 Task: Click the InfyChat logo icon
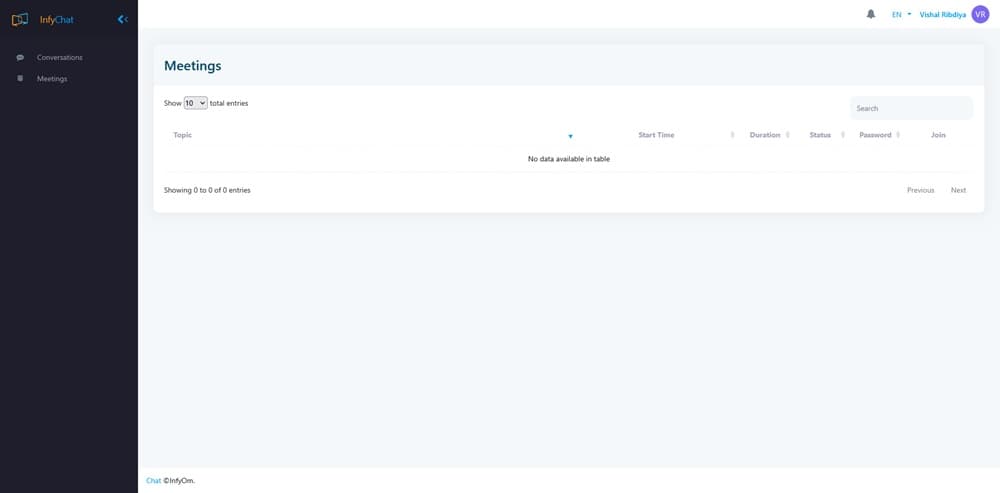pyautogui.click(x=20, y=19)
